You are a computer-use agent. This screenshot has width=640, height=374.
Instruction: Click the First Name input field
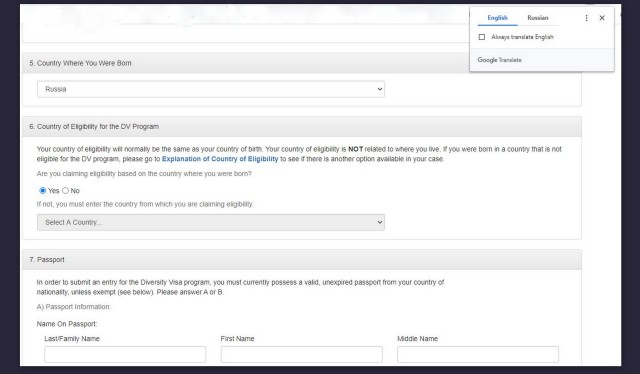pyautogui.click(x=302, y=354)
